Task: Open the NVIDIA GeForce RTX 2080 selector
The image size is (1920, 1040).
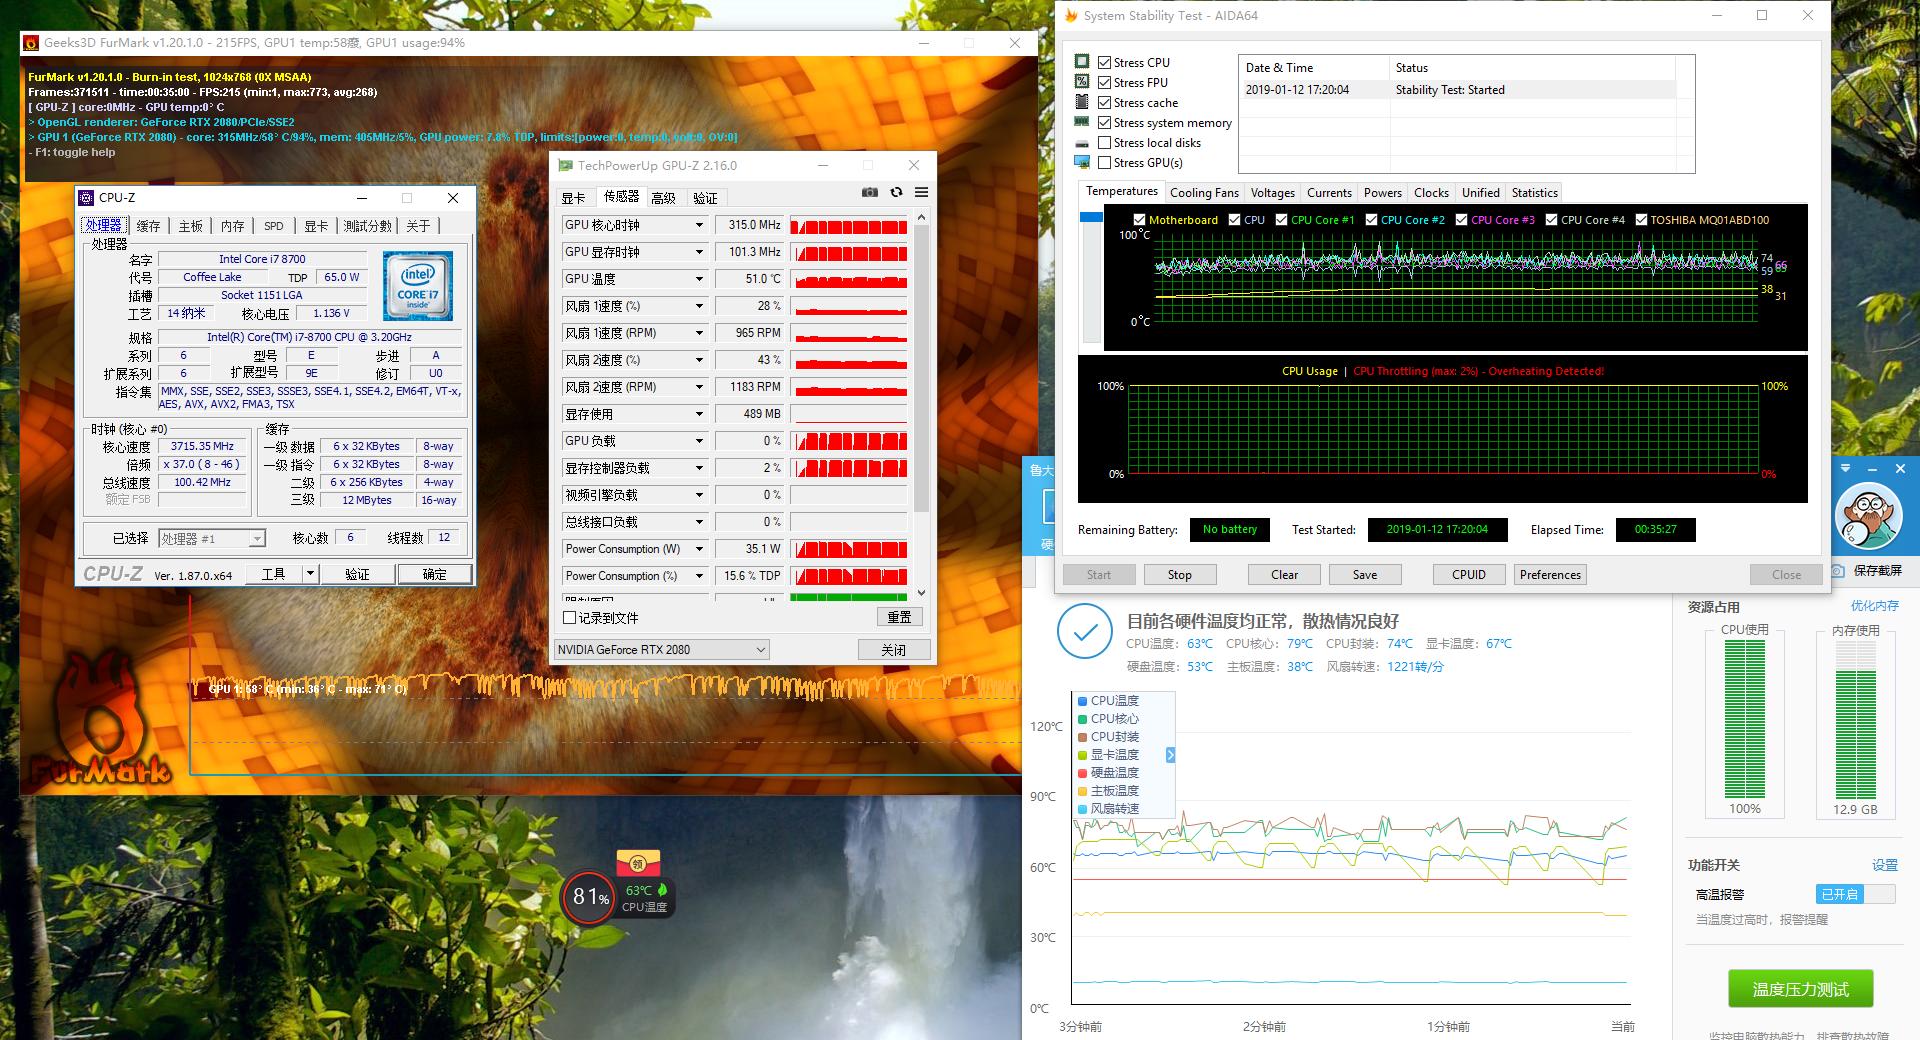Action: pos(661,650)
